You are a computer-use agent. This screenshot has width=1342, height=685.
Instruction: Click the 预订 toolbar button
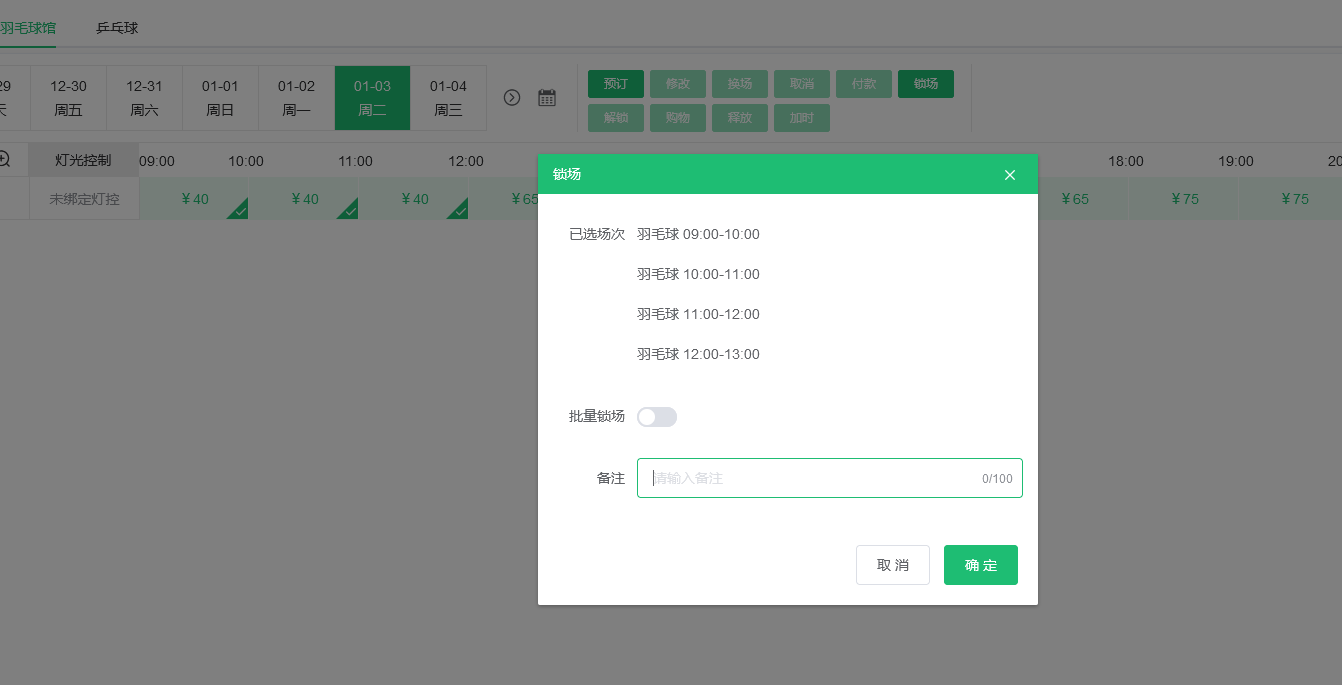click(616, 84)
